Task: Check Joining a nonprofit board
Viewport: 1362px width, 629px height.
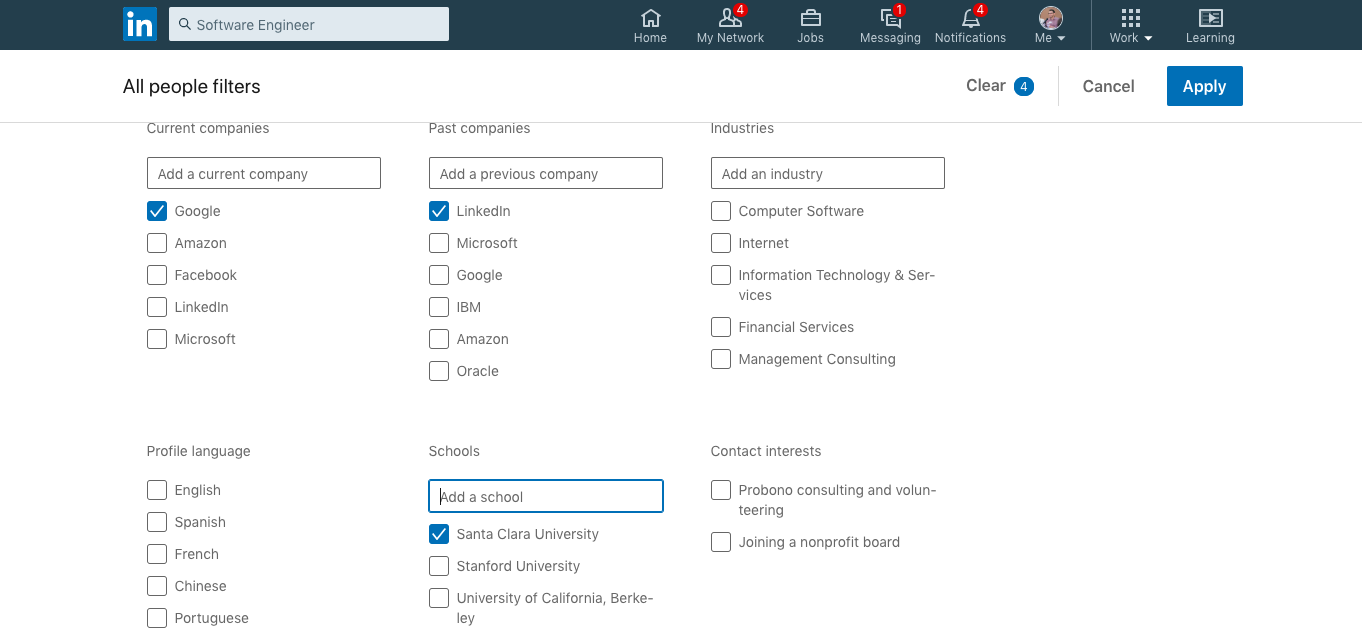Action: click(x=721, y=542)
